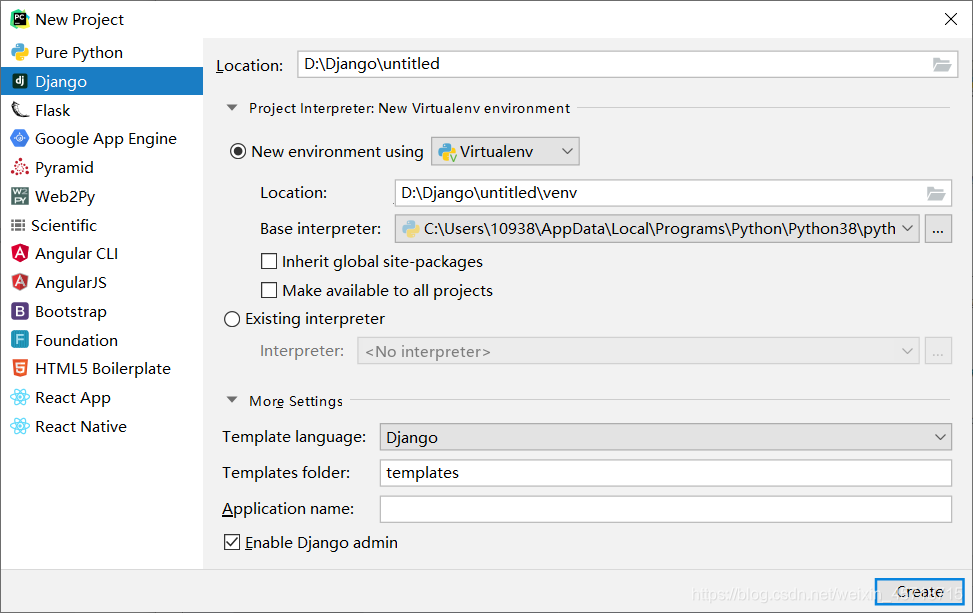Browse for project location folder icon

[x=941, y=65]
